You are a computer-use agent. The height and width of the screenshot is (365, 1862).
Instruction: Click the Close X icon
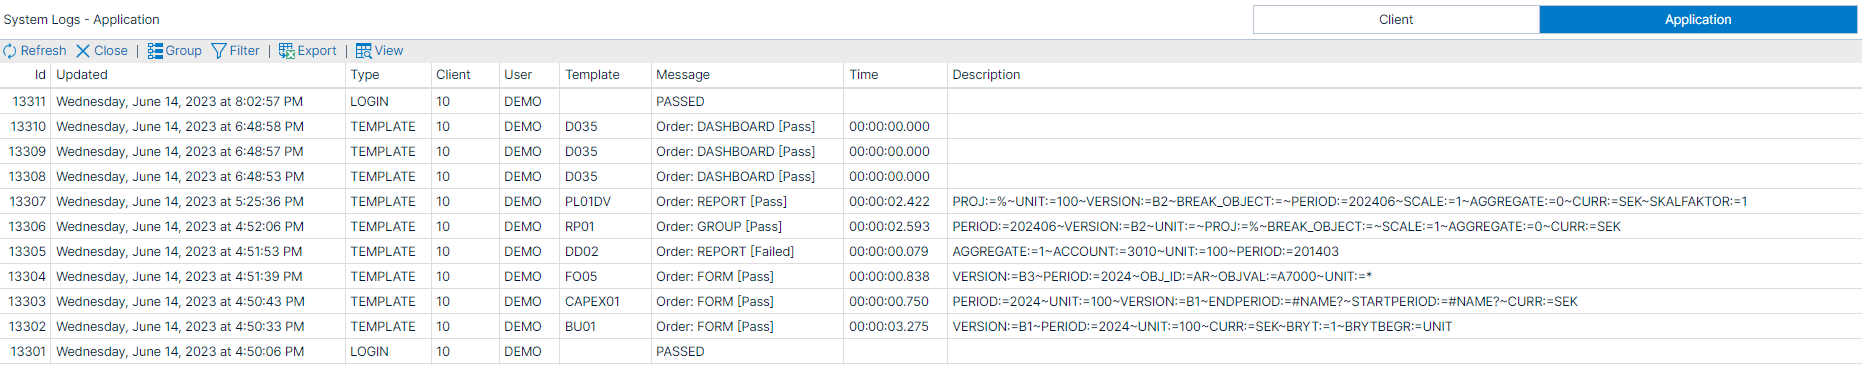[x=83, y=51]
